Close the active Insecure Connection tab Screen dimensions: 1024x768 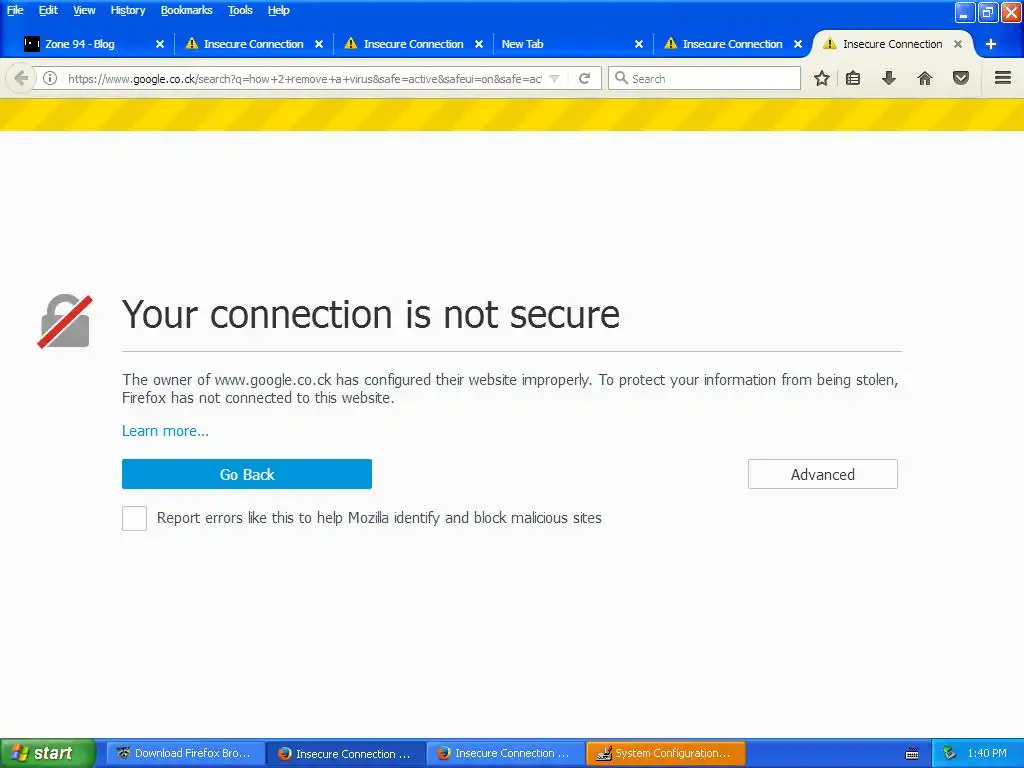[958, 44]
